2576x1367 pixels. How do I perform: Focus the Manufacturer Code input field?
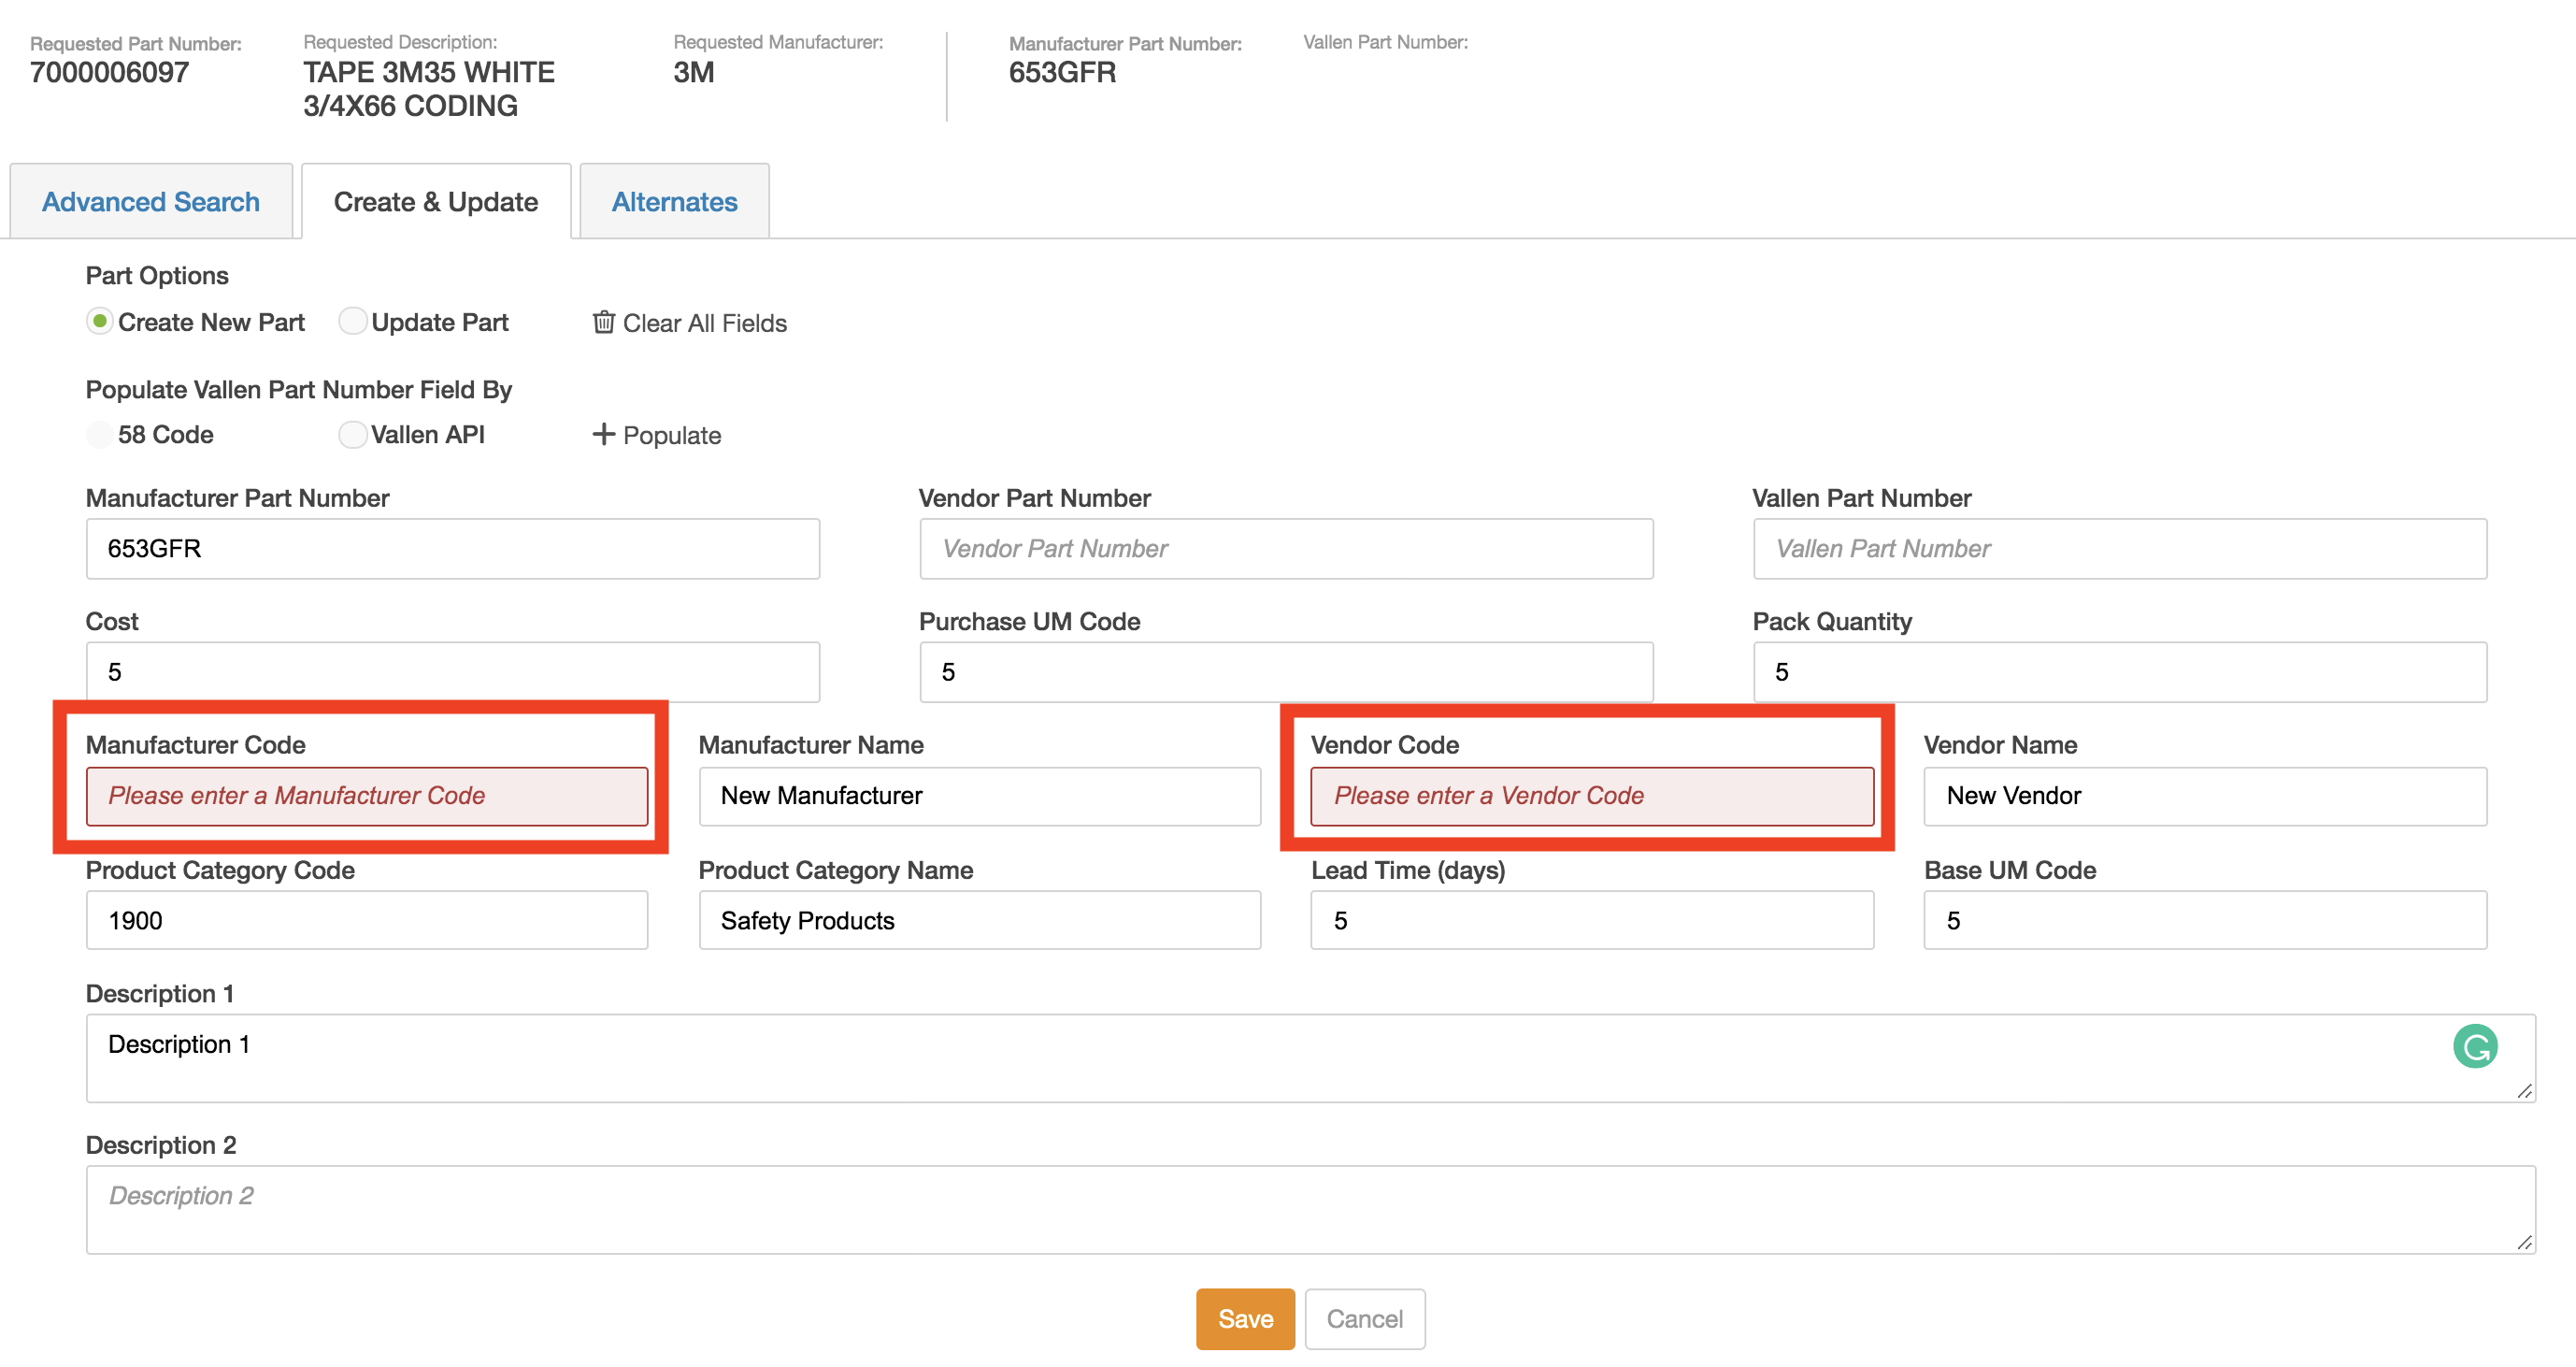366,796
